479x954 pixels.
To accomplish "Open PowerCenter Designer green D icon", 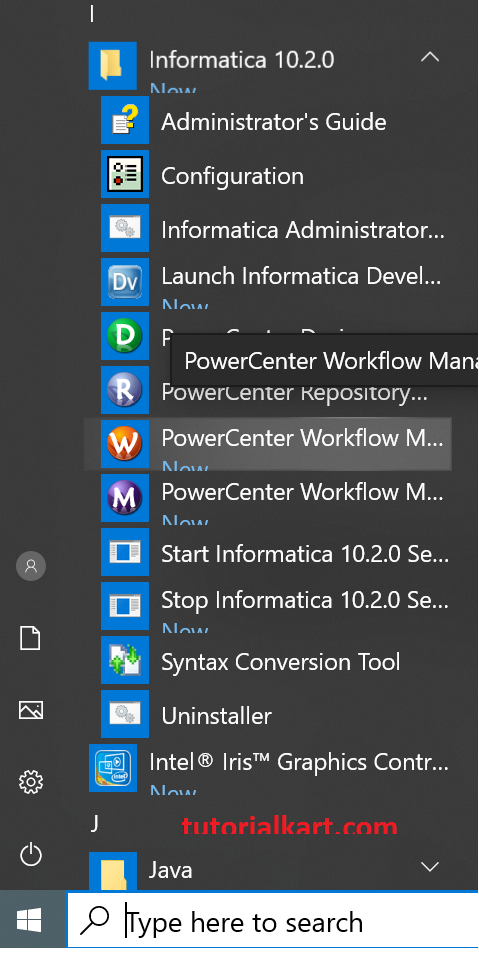I will coord(125,336).
